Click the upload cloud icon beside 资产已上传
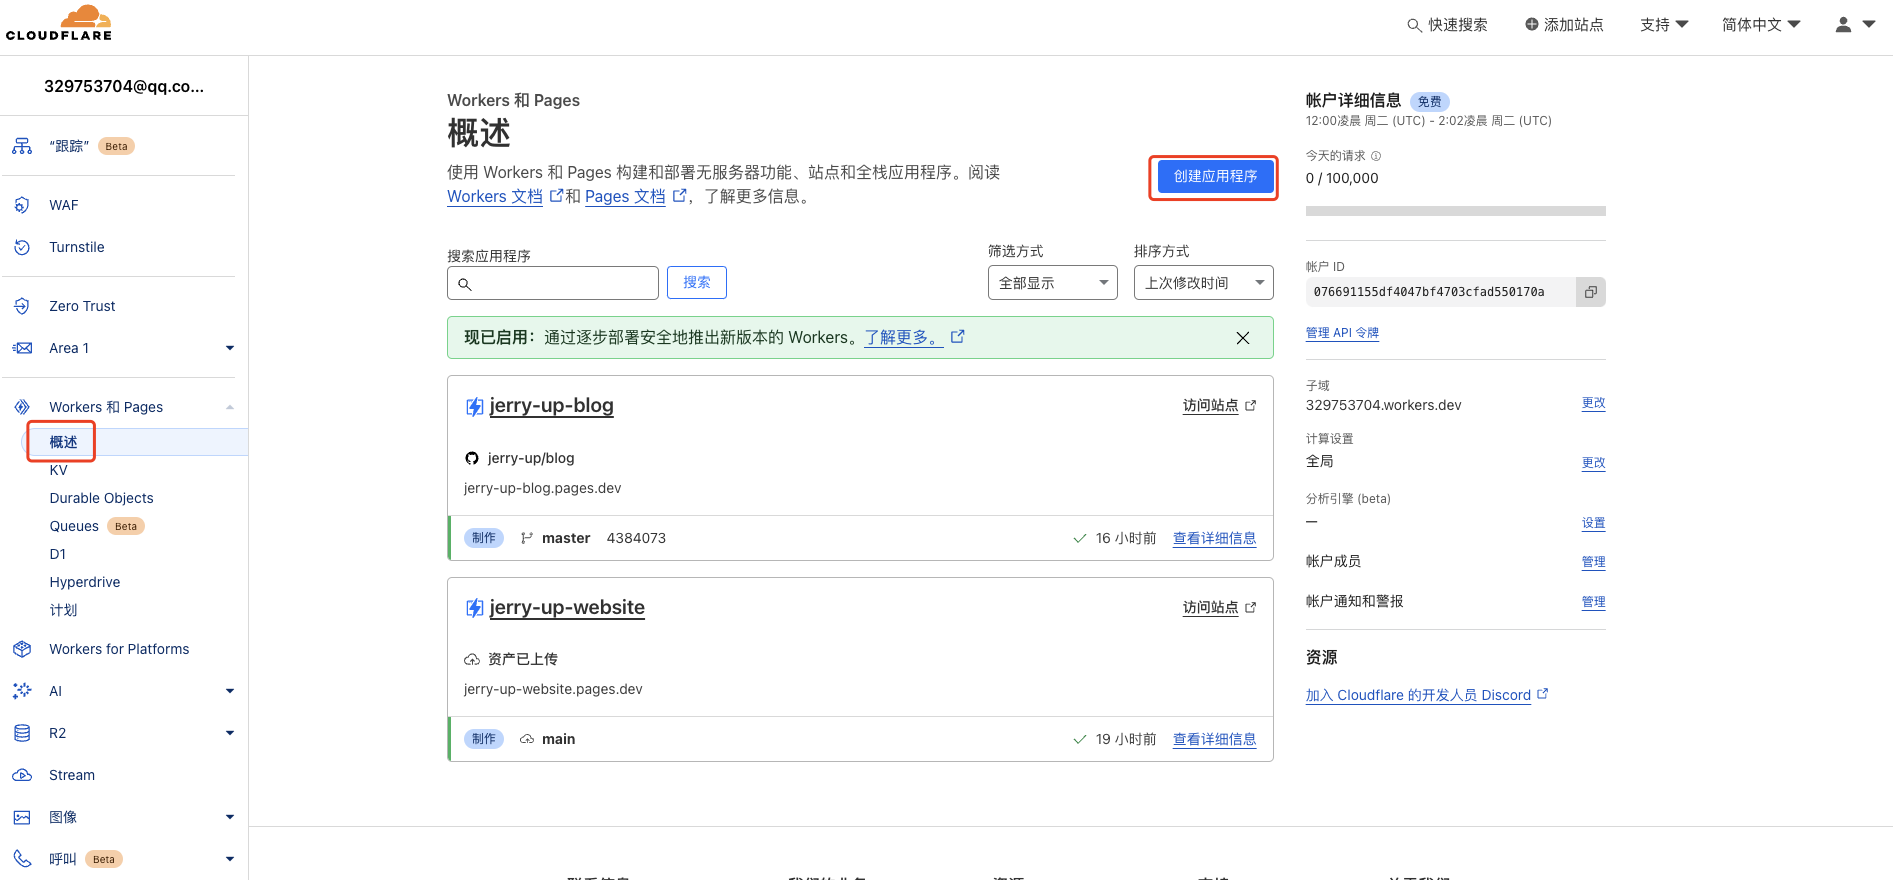1893x880 pixels. 472,659
